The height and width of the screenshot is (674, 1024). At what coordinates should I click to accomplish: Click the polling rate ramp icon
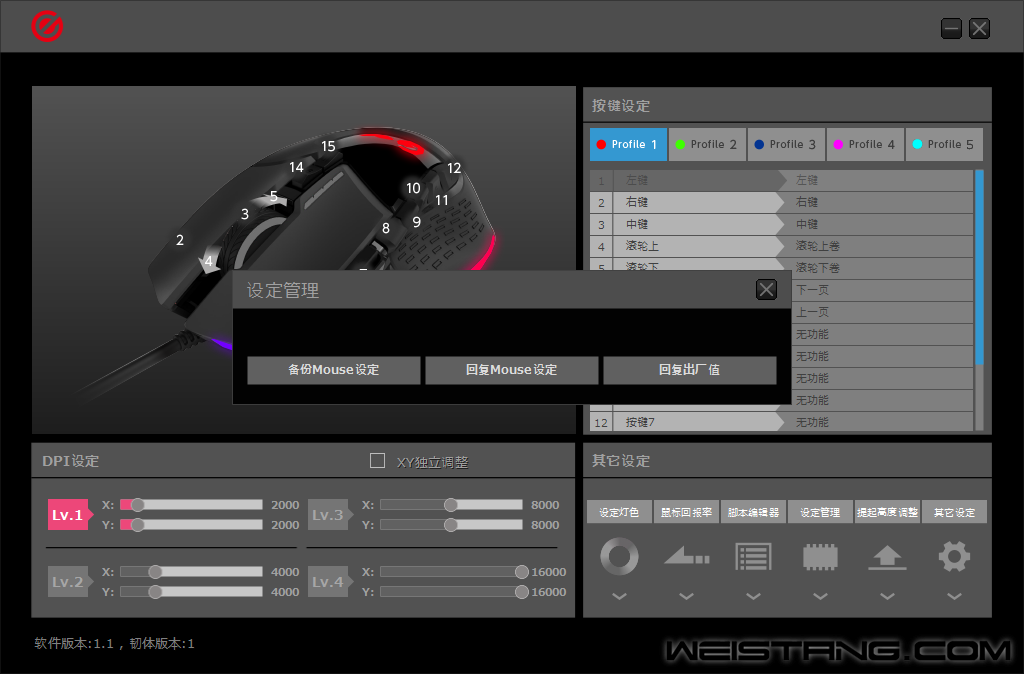[x=686, y=556]
